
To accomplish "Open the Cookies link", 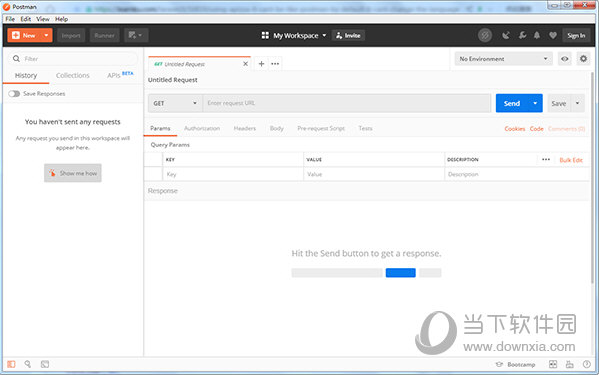I will [x=515, y=129].
